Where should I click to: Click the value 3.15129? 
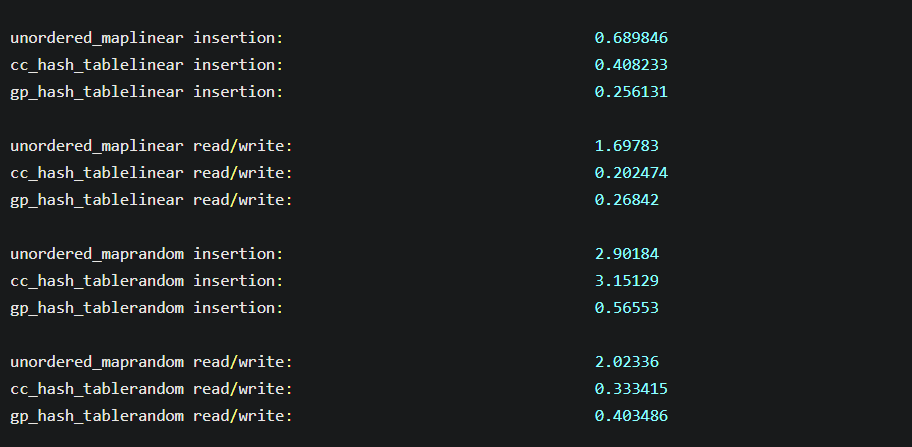pyautogui.click(x=627, y=281)
